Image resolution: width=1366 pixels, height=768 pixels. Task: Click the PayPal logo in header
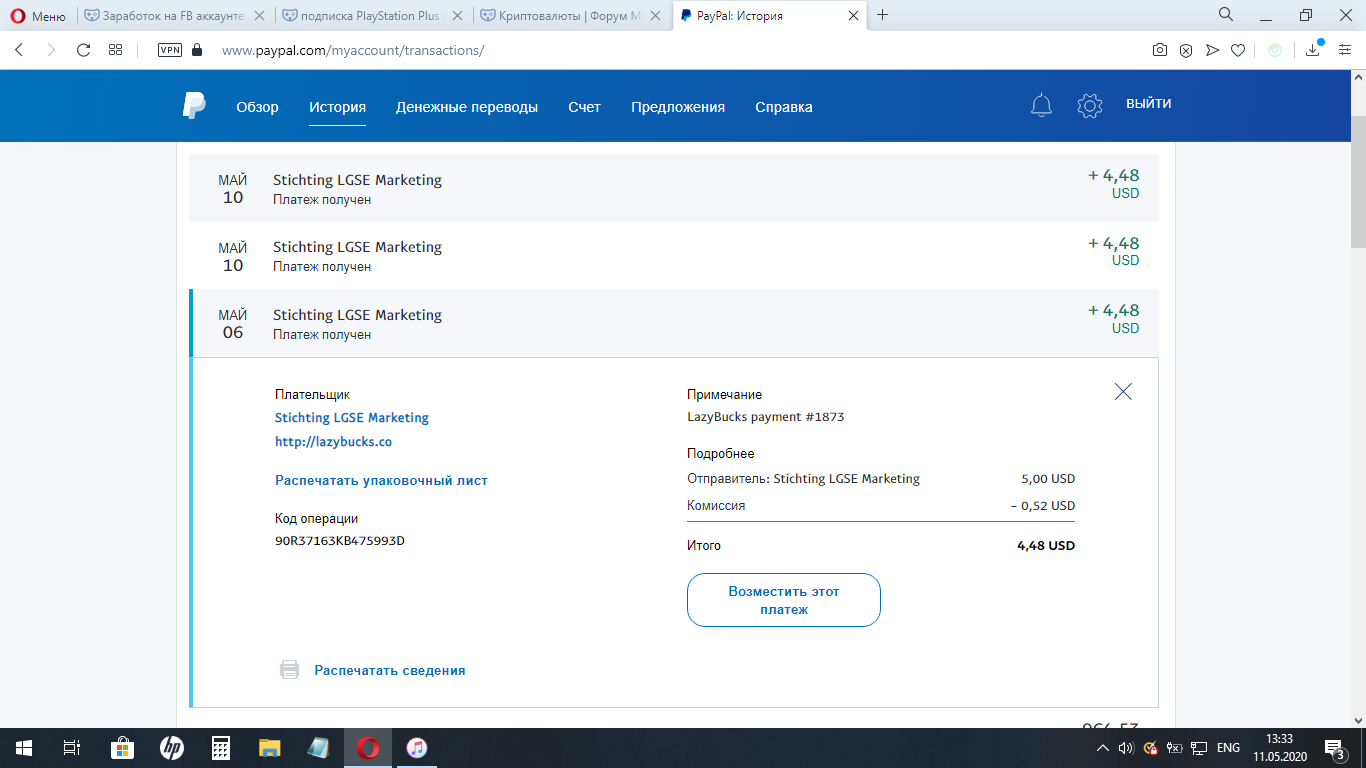tap(194, 106)
